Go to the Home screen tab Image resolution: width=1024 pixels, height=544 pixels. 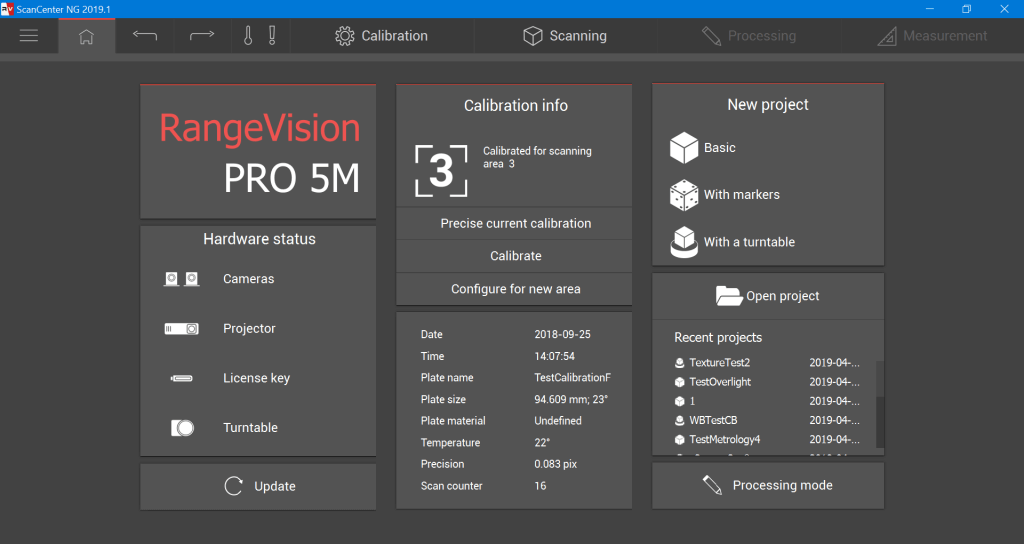(86, 37)
